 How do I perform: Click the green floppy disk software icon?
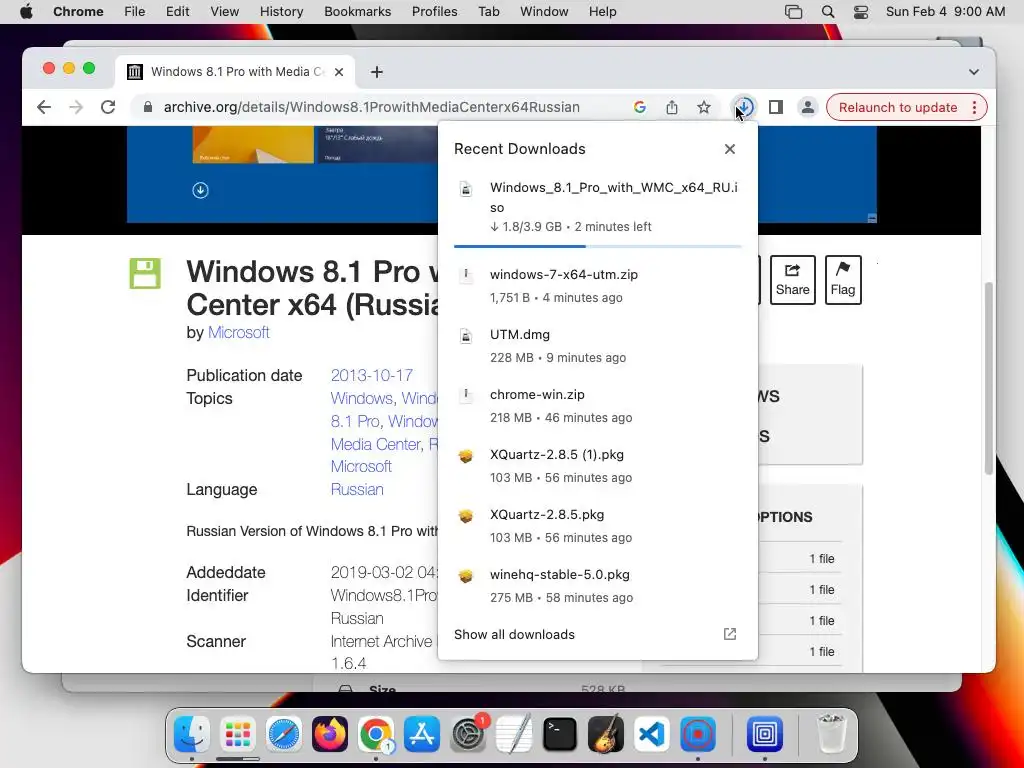point(145,274)
